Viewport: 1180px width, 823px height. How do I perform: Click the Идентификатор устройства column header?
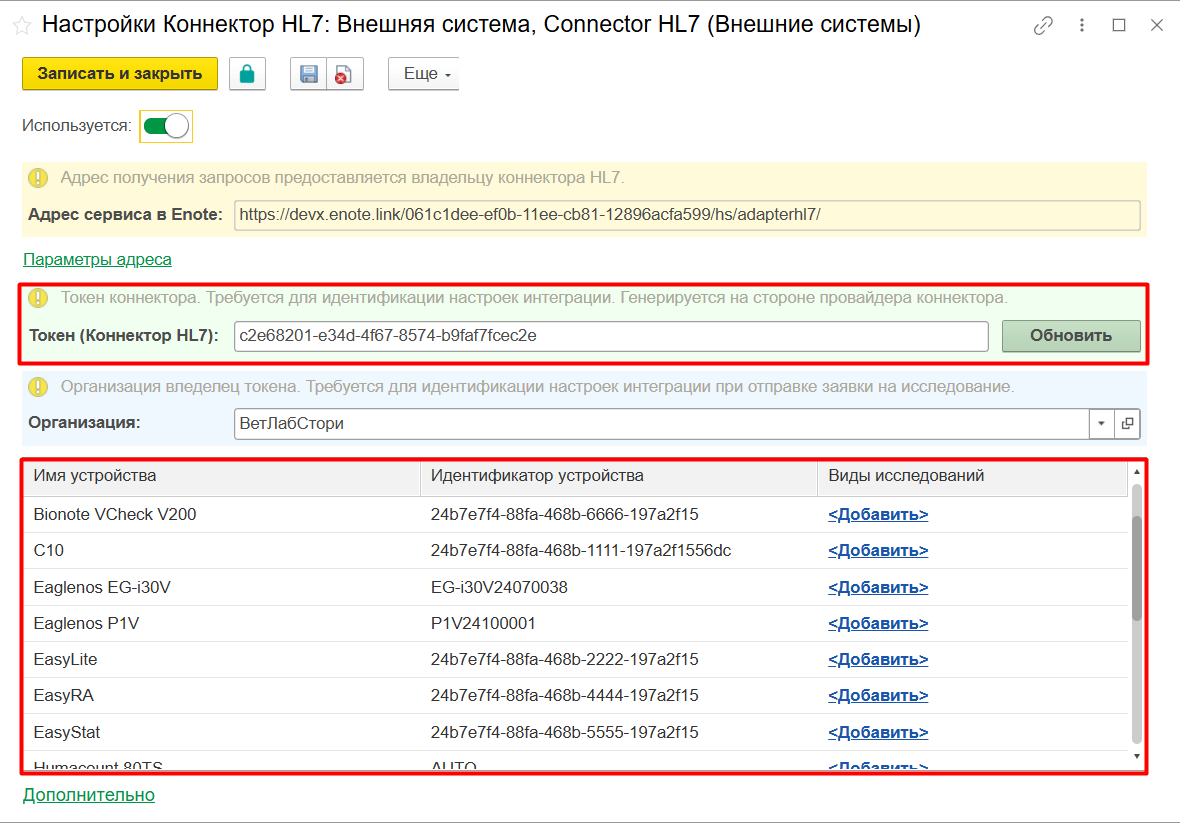618,476
